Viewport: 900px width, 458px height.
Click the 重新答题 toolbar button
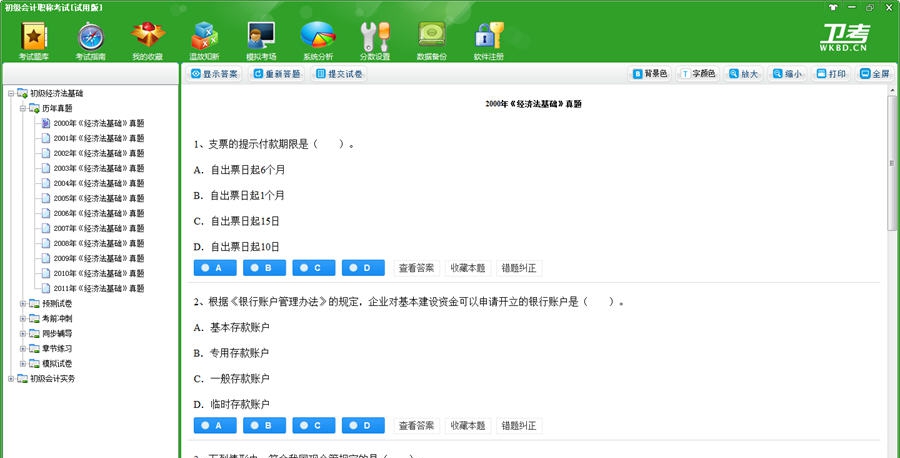coord(277,74)
